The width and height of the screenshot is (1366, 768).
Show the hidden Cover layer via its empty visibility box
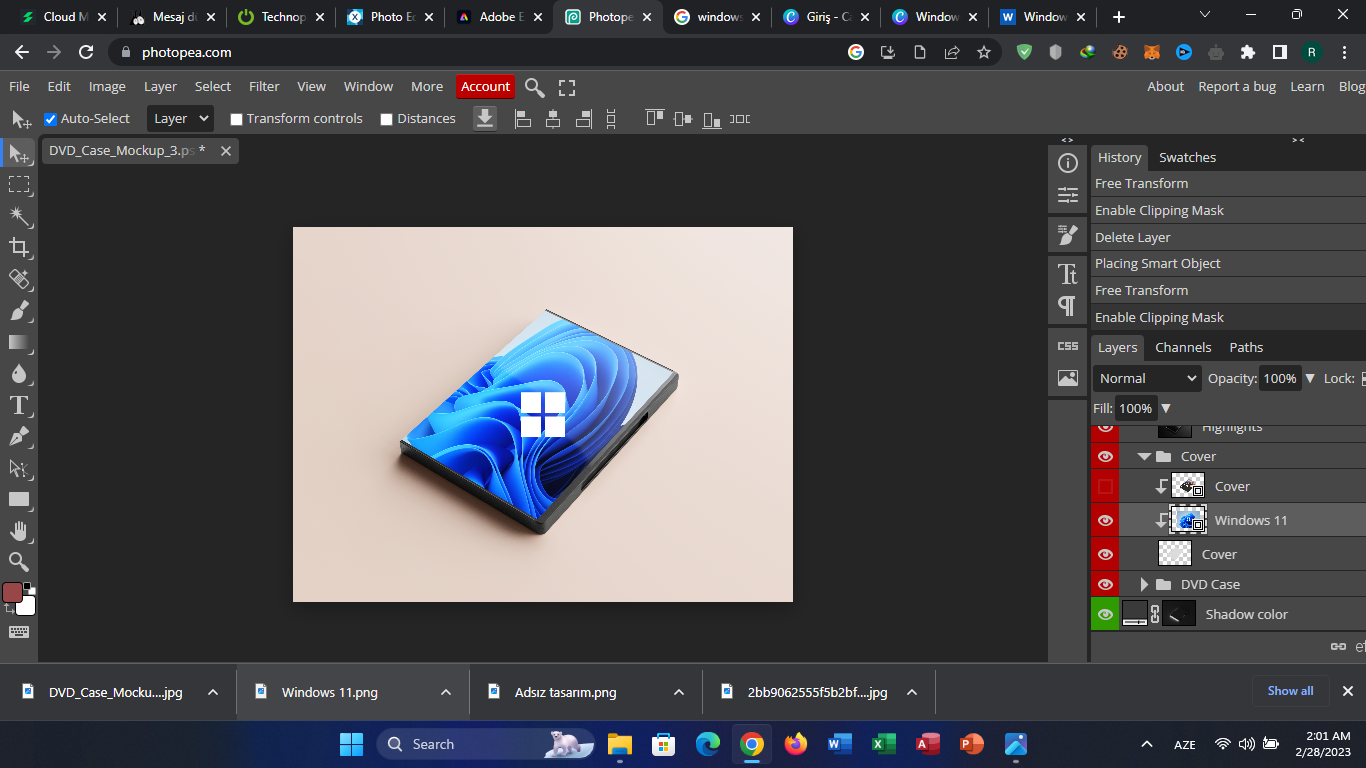pos(1105,487)
